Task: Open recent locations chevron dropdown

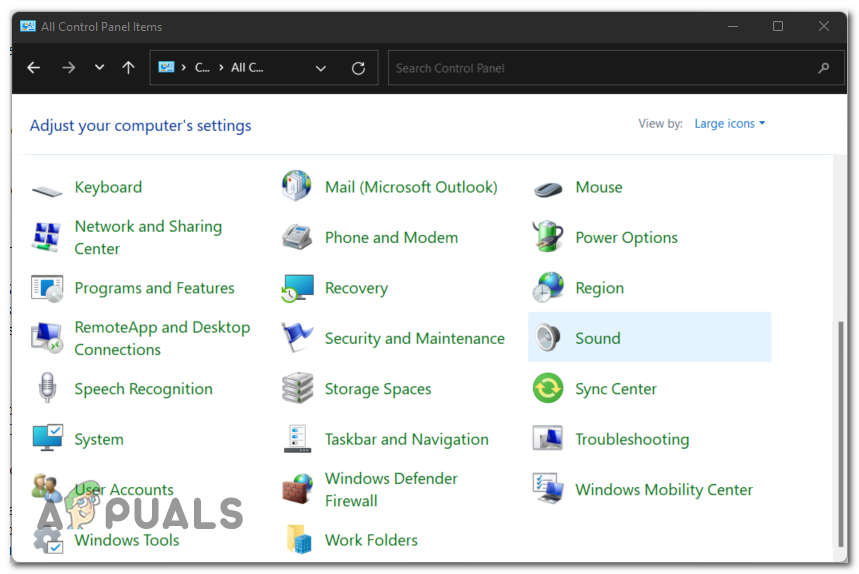Action: coord(99,67)
